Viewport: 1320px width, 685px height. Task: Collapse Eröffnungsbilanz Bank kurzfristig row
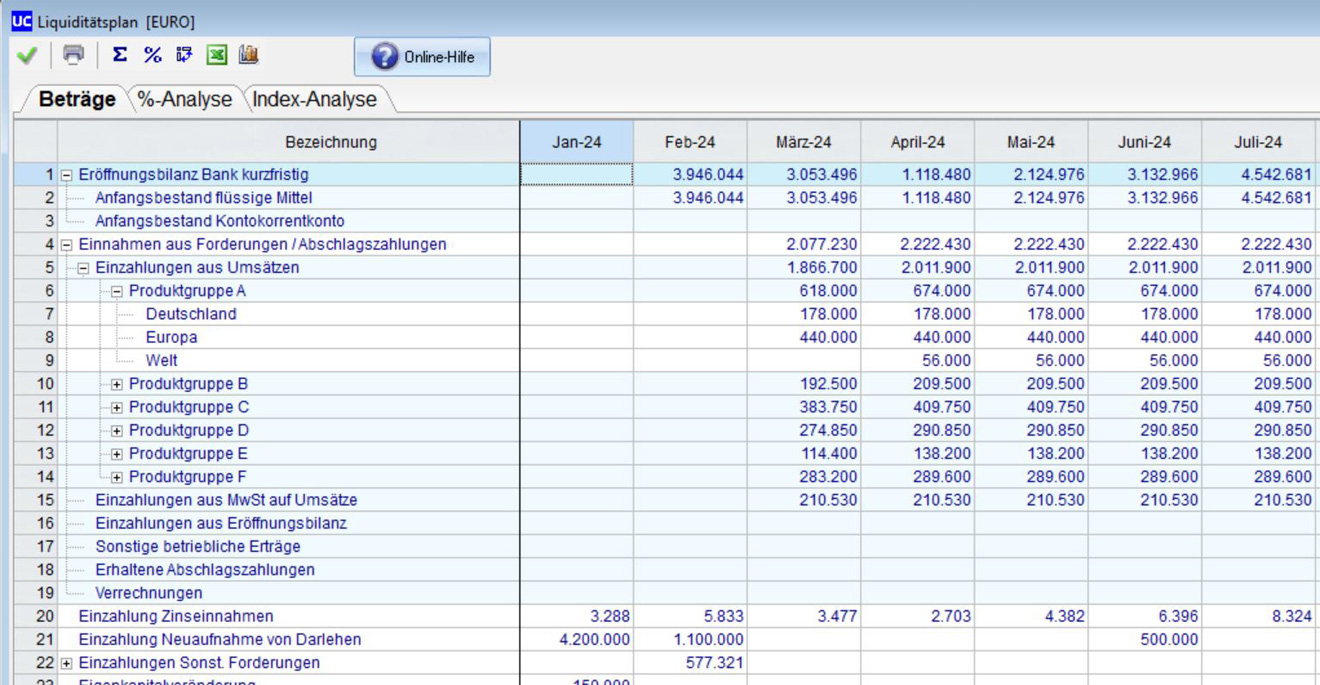(x=67, y=175)
